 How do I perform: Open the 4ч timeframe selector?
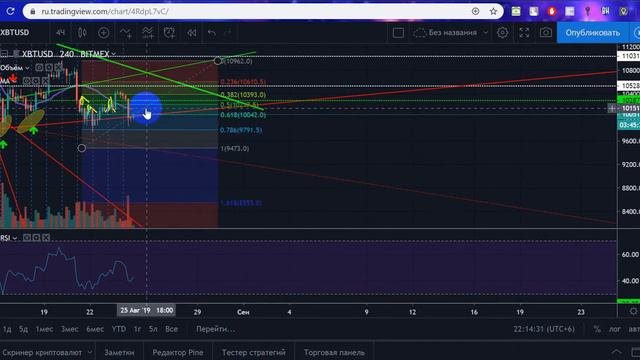click(x=61, y=32)
